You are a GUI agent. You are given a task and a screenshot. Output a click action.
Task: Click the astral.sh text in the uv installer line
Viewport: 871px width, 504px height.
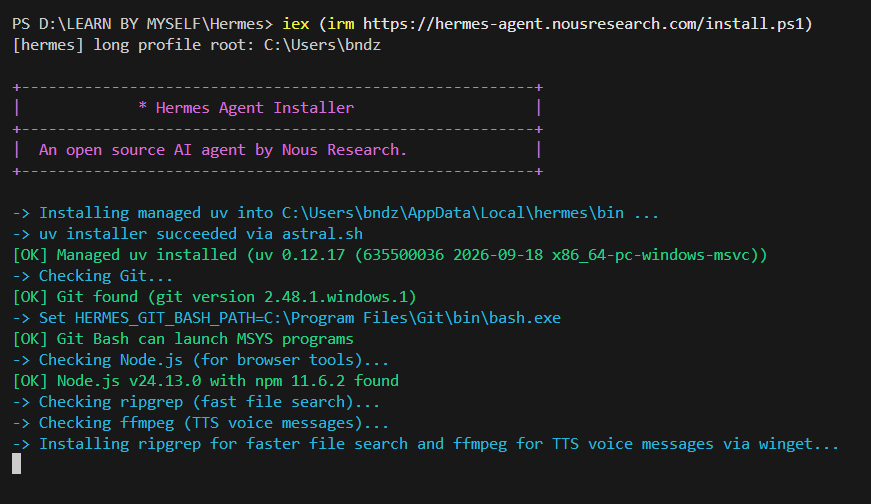click(x=322, y=234)
